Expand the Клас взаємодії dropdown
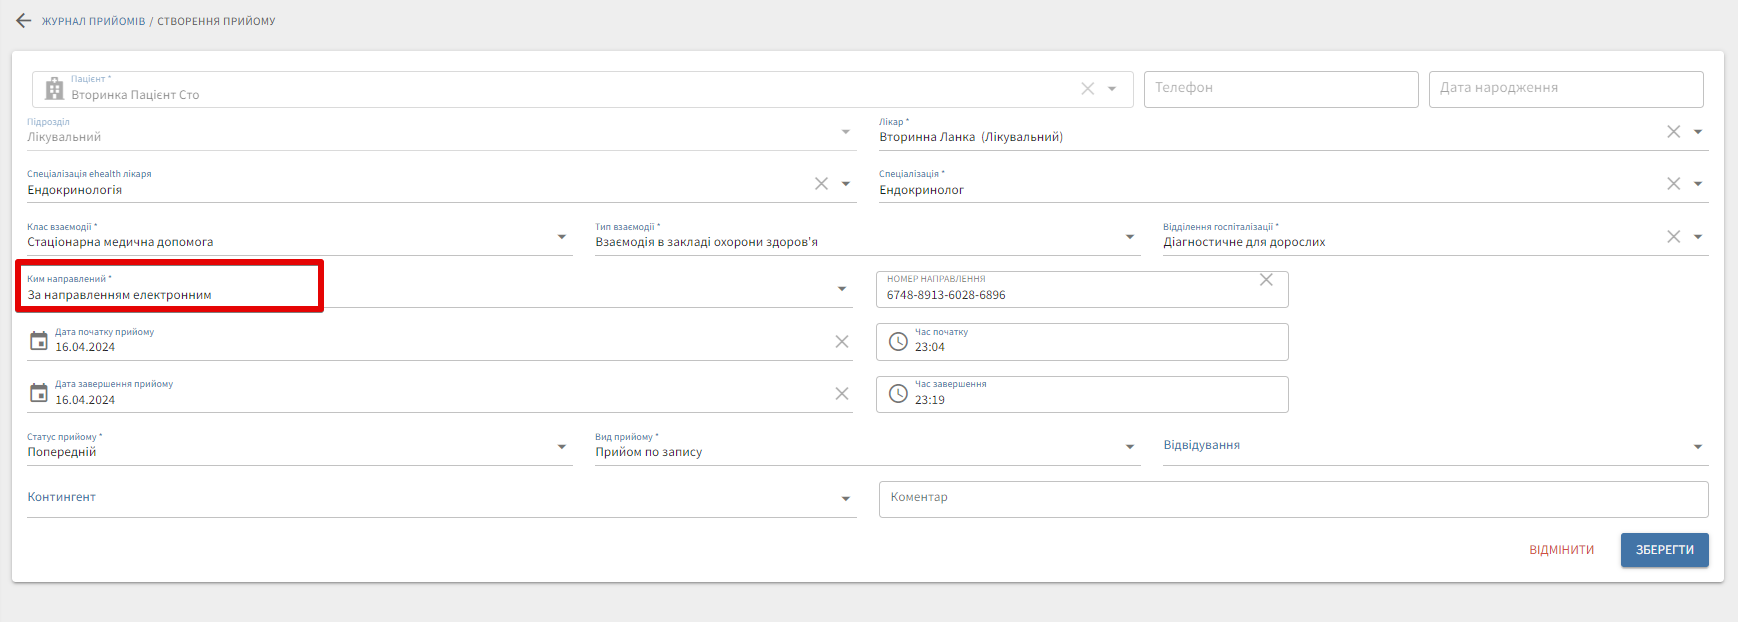Screen dimensions: 1738x622 pos(561,237)
